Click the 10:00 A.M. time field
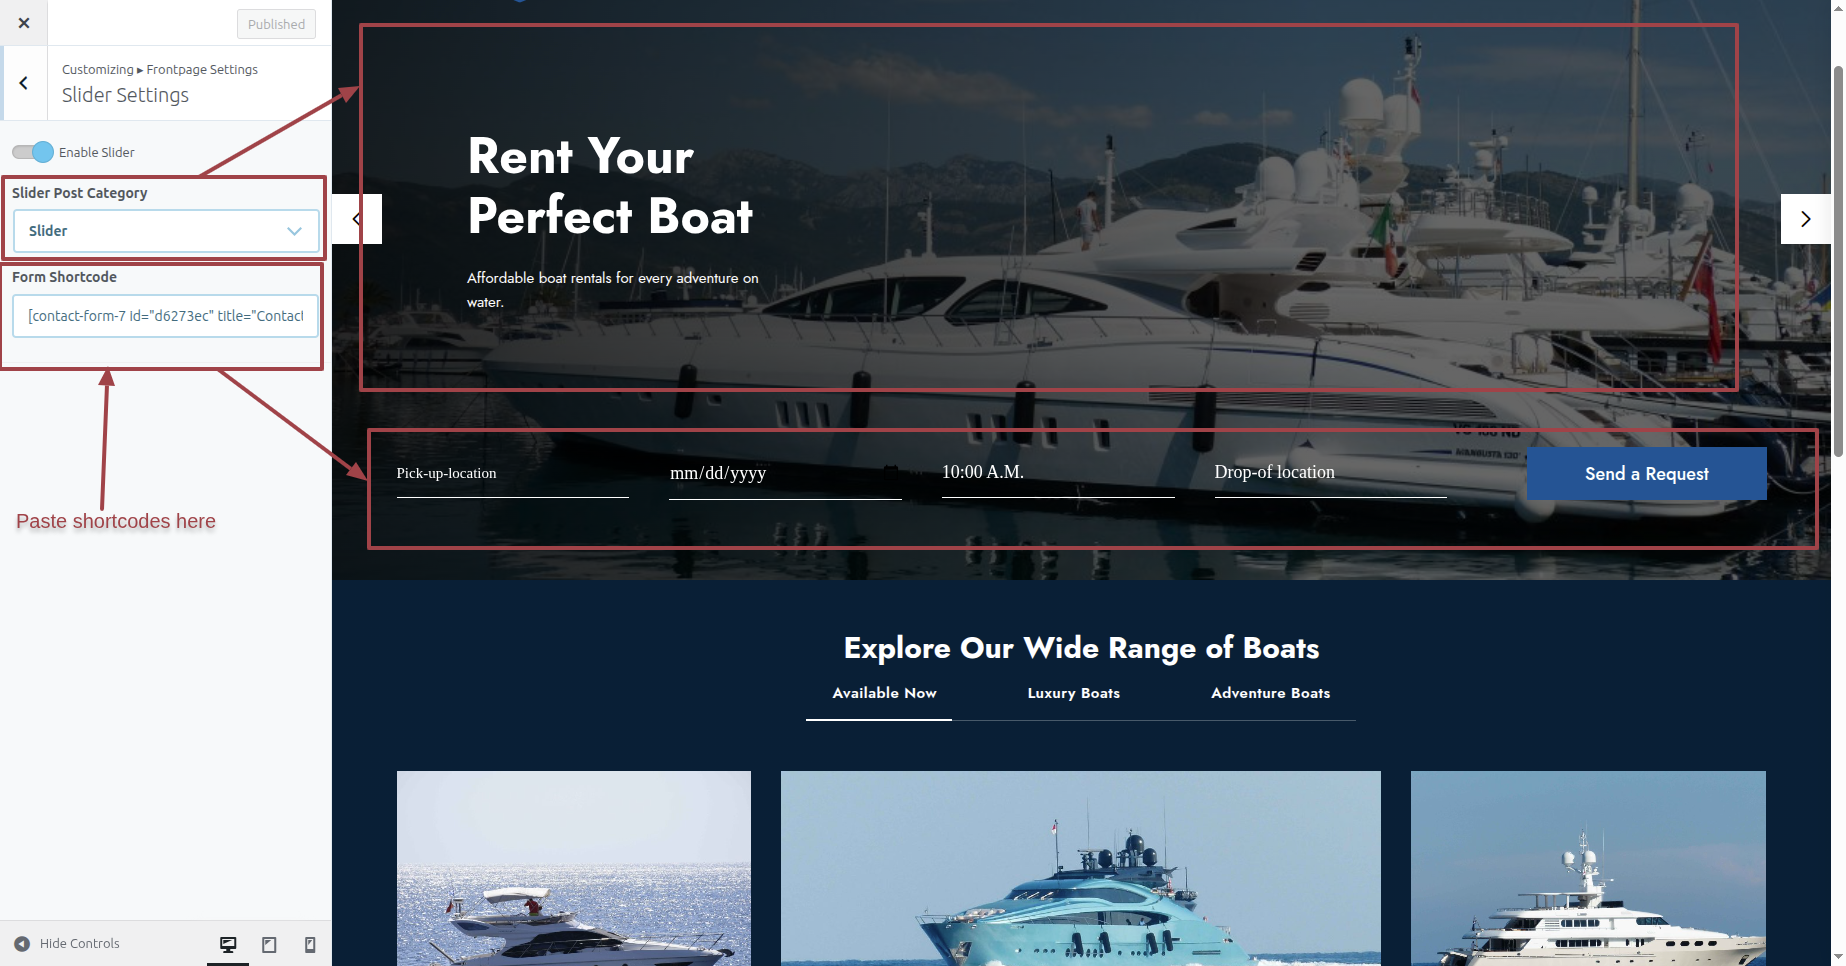Viewport: 1846px width, 966px height. (x=1058, y=473)
